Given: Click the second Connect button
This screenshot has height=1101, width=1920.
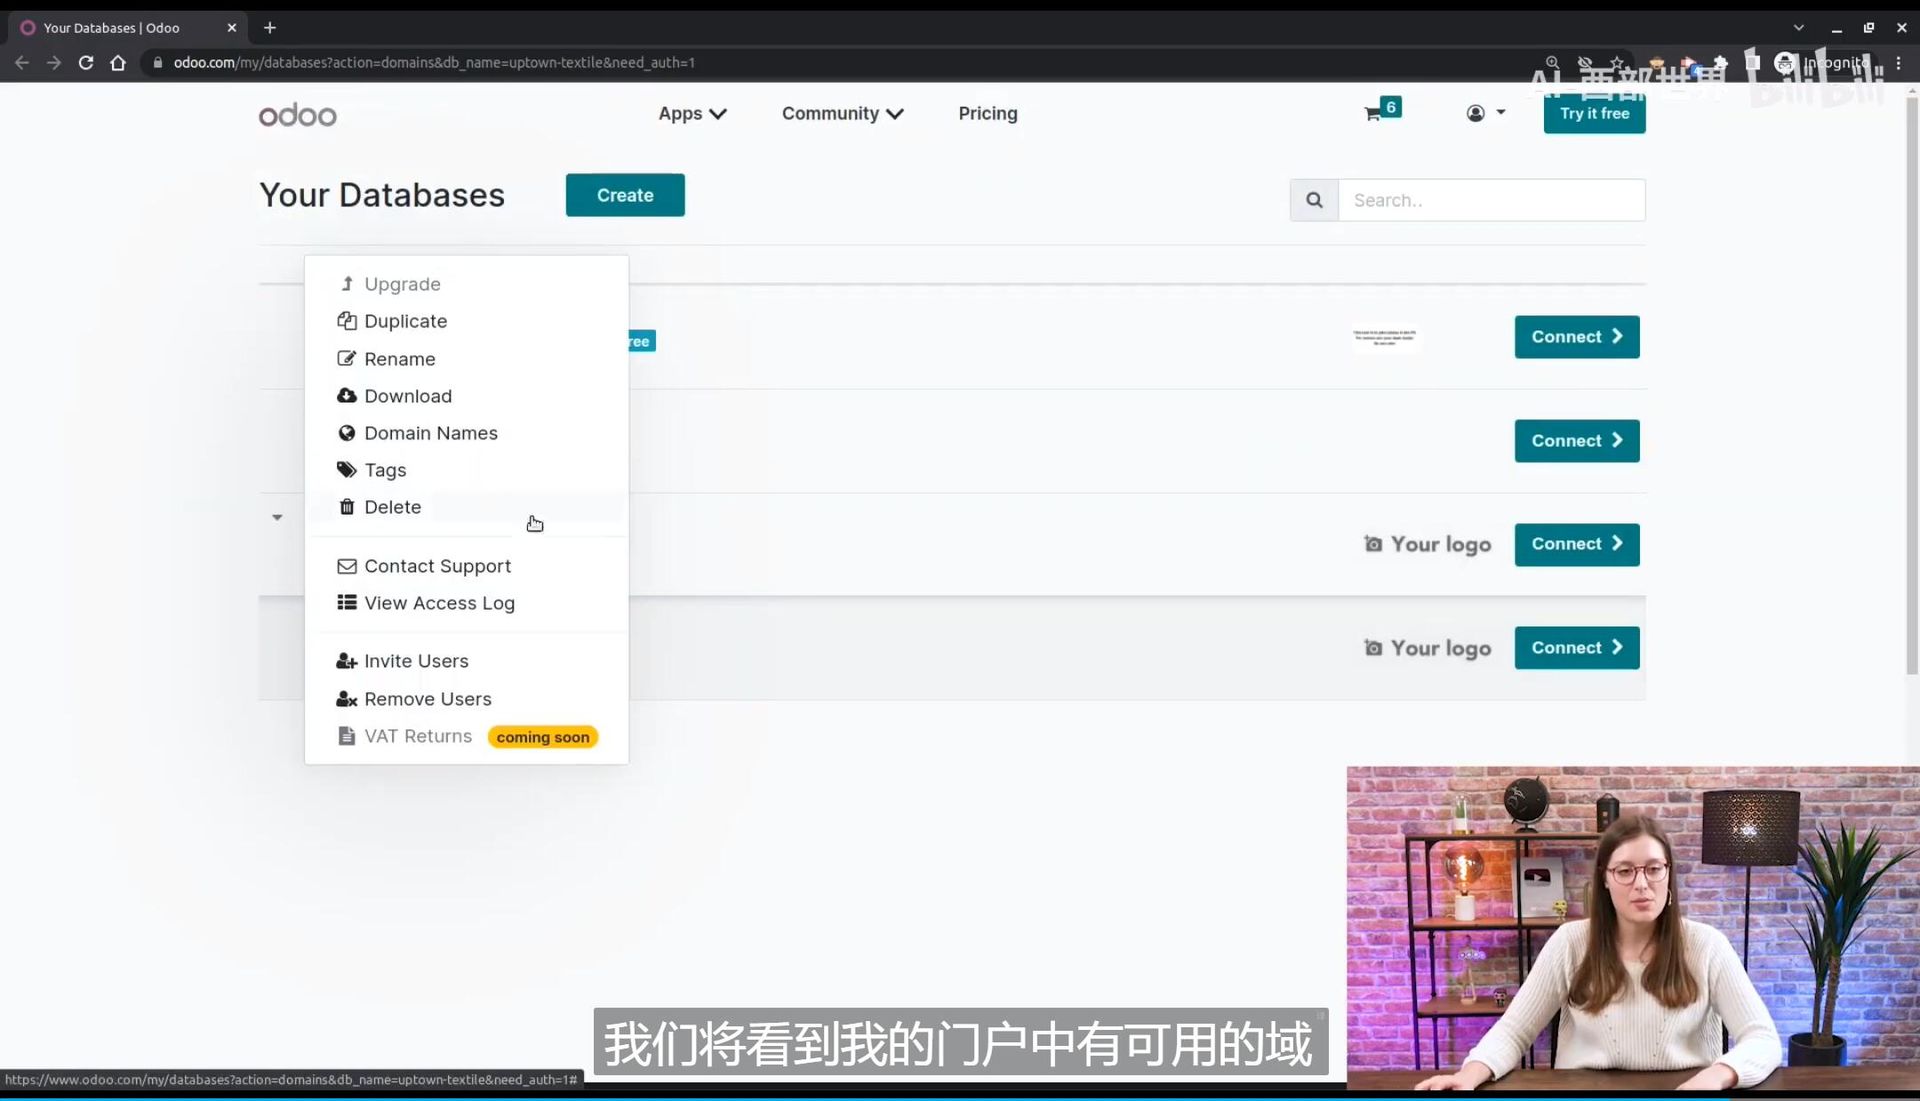Looking at the screenshot, I should tap(1577, 441).
